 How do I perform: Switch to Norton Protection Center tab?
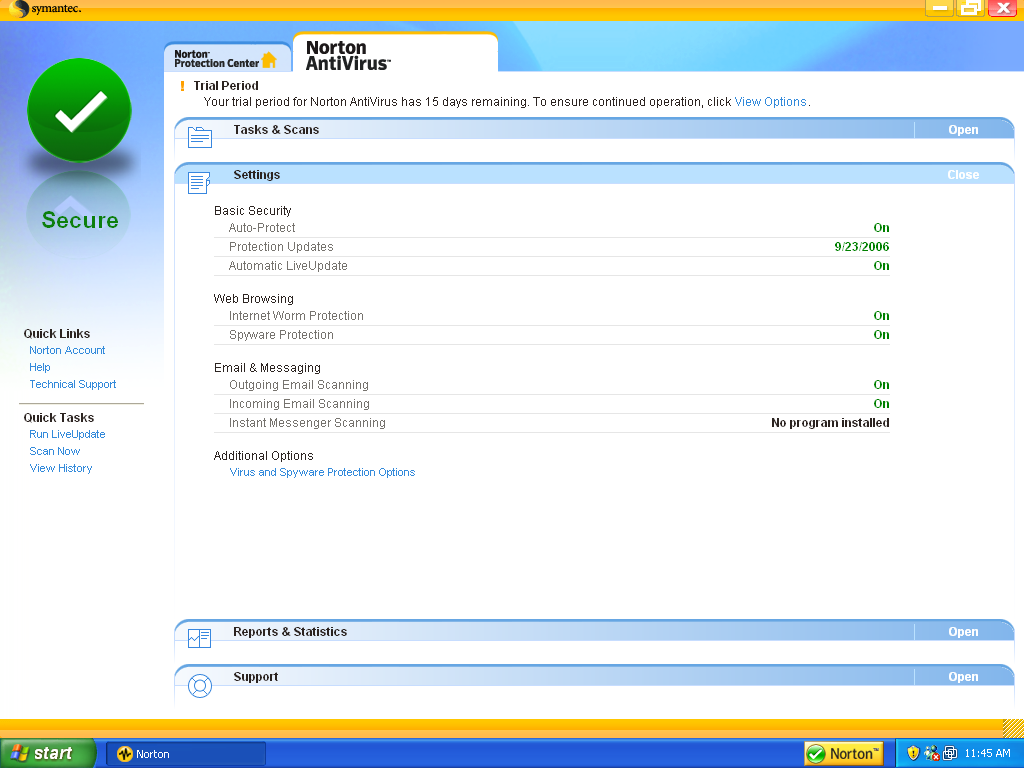point(226,59)
